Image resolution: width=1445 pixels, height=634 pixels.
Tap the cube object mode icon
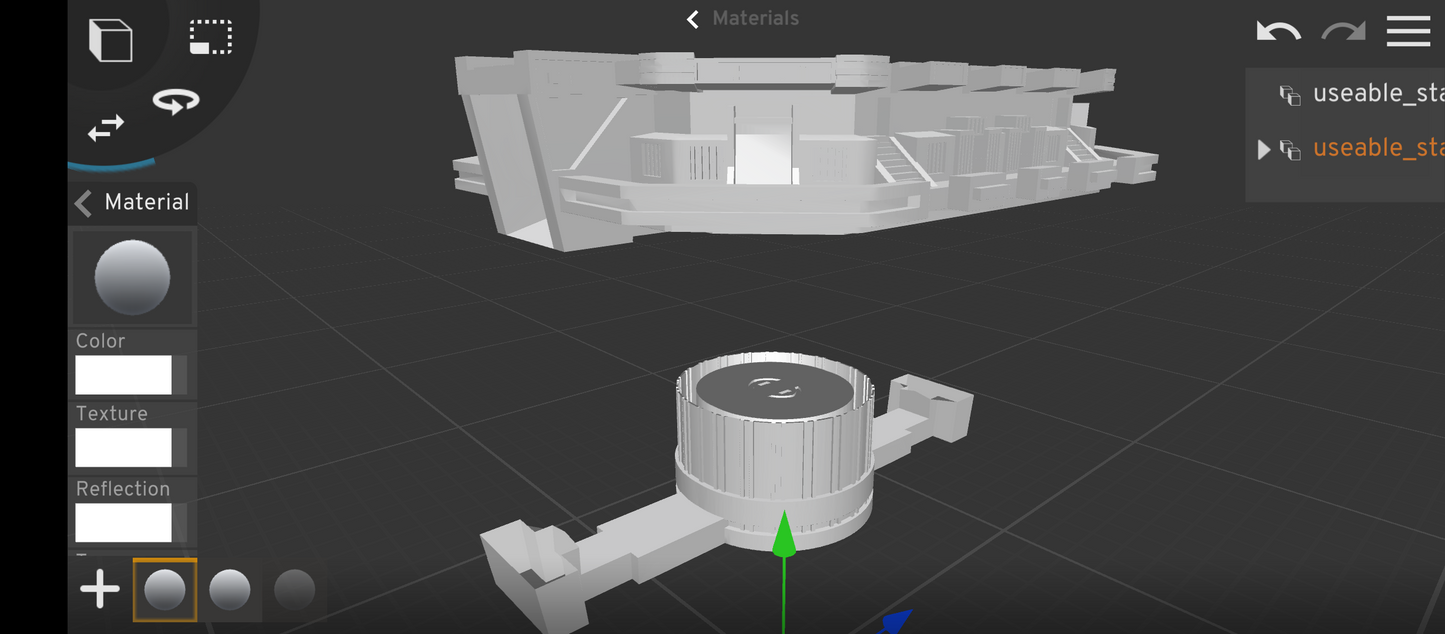111,40
